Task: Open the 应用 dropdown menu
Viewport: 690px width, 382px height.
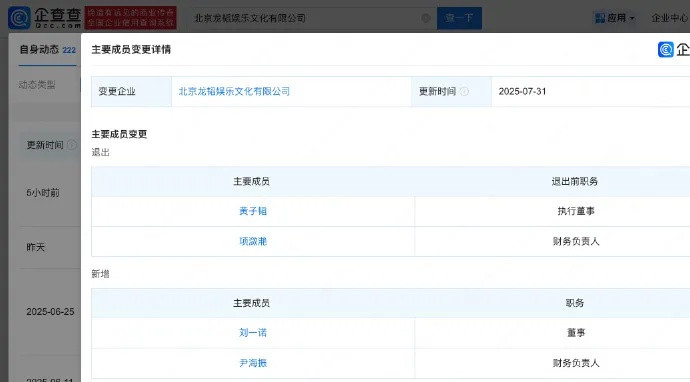Action: coord(615,18)
